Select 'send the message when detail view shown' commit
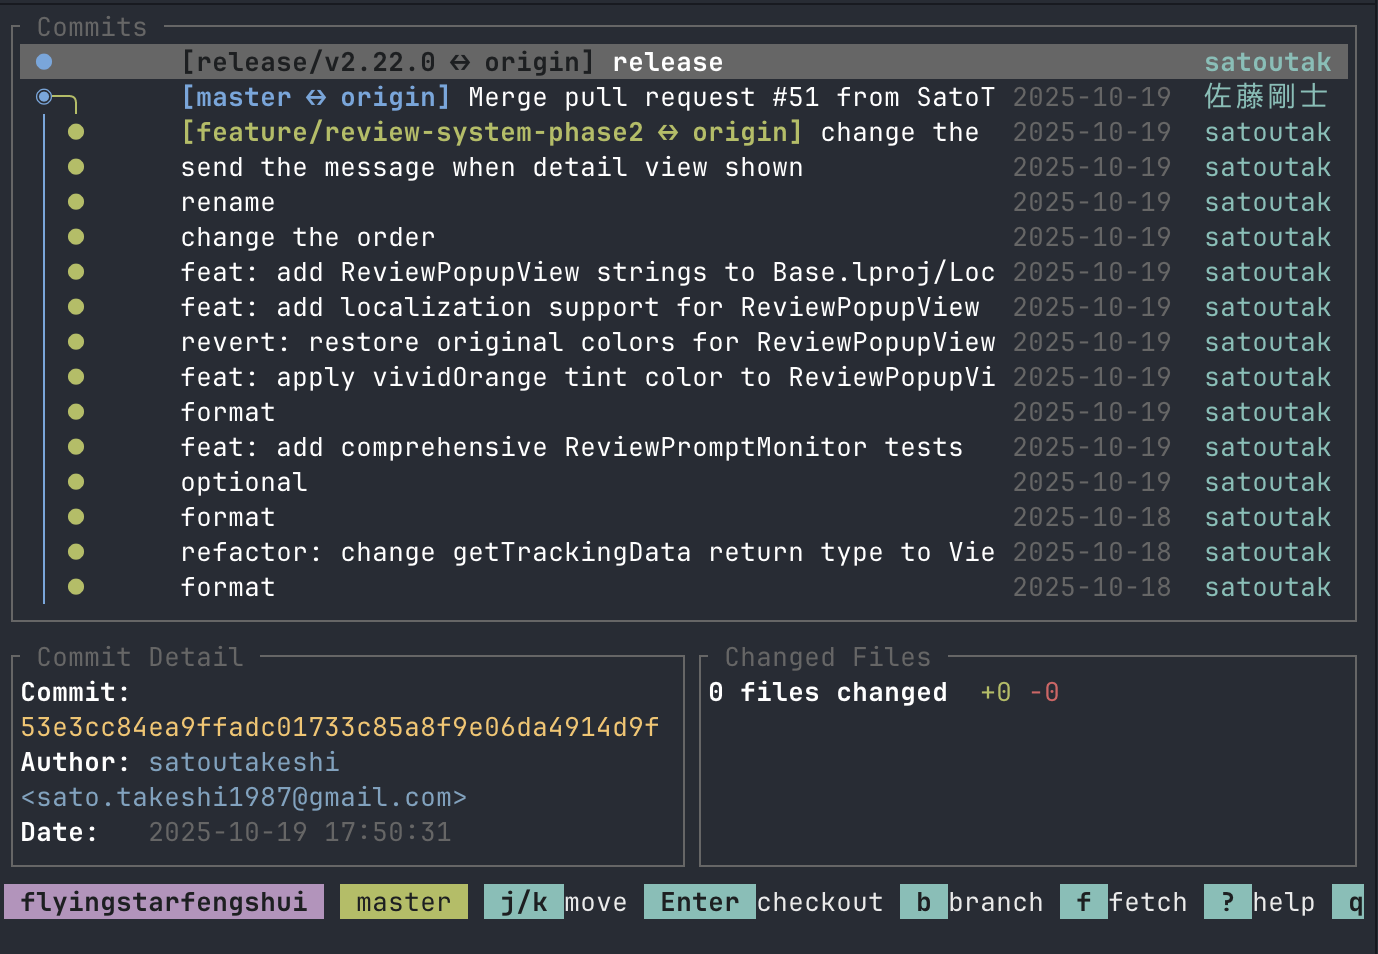Viewport: 1378px width, 954px height. [x=492, y=167]
